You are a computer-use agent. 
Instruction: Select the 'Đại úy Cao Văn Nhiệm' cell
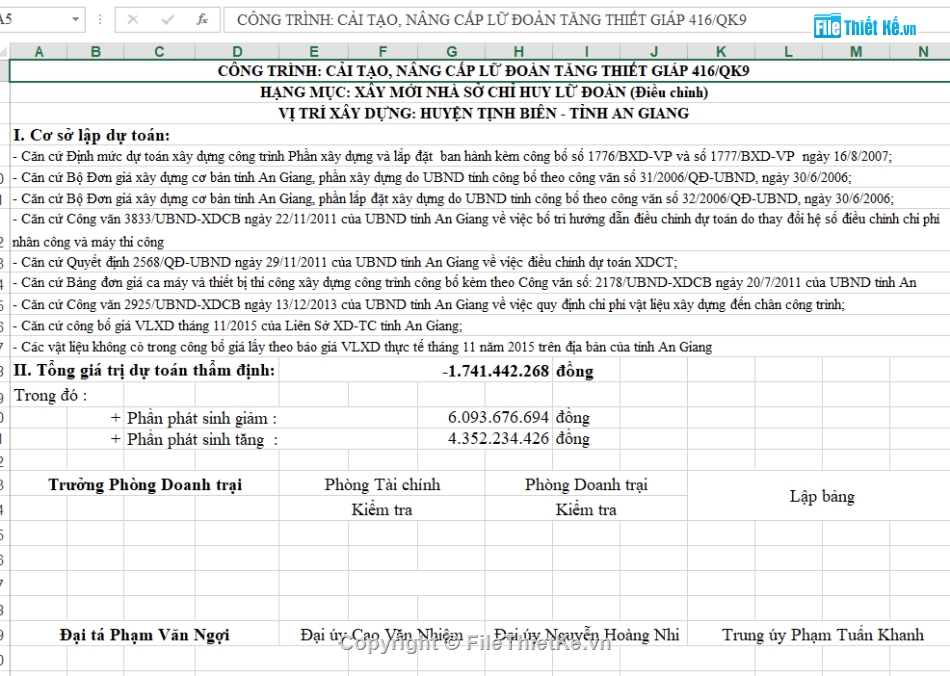382,635
